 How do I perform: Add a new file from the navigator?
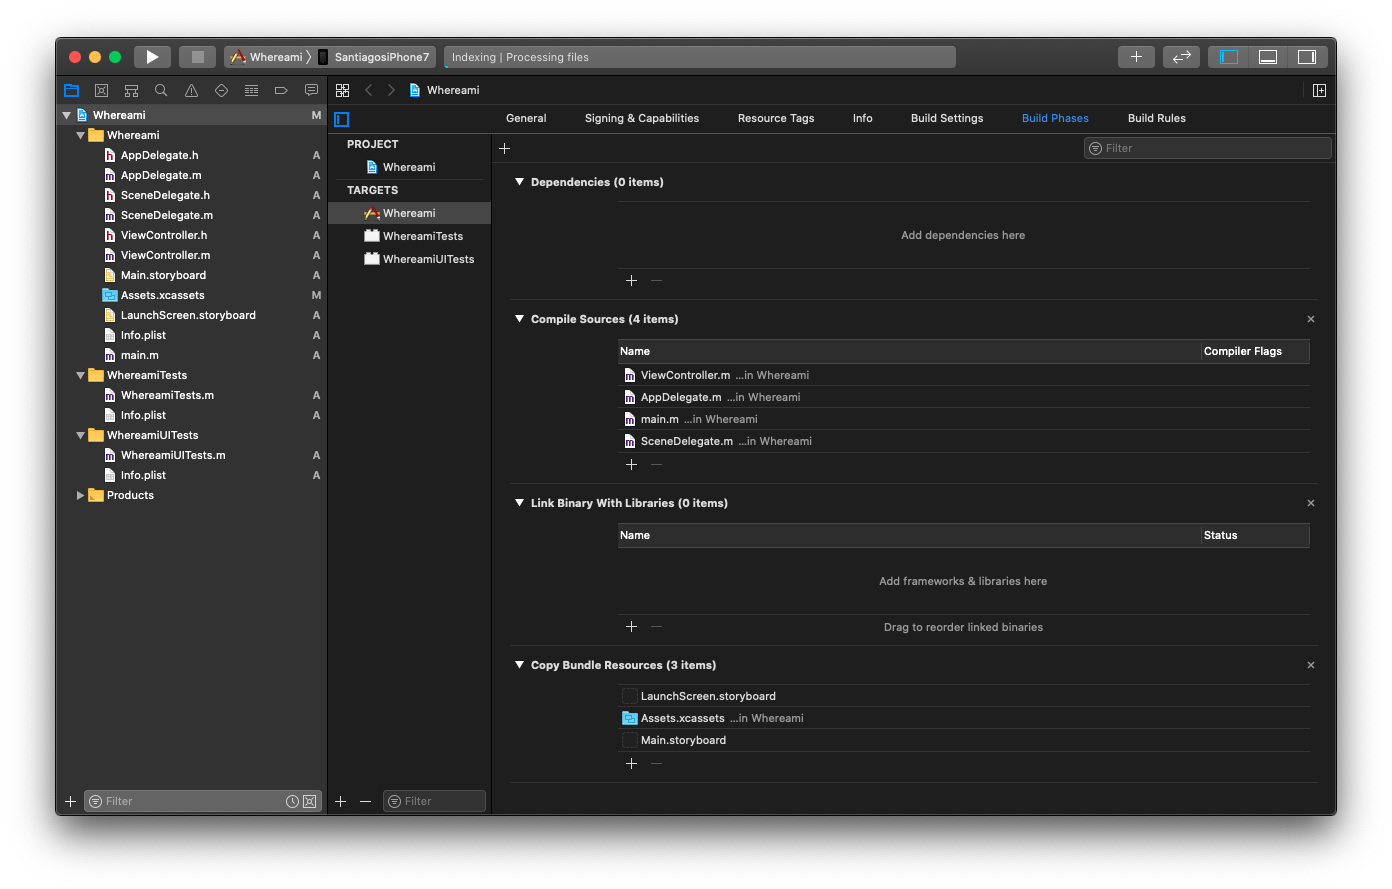click(70, 801)
